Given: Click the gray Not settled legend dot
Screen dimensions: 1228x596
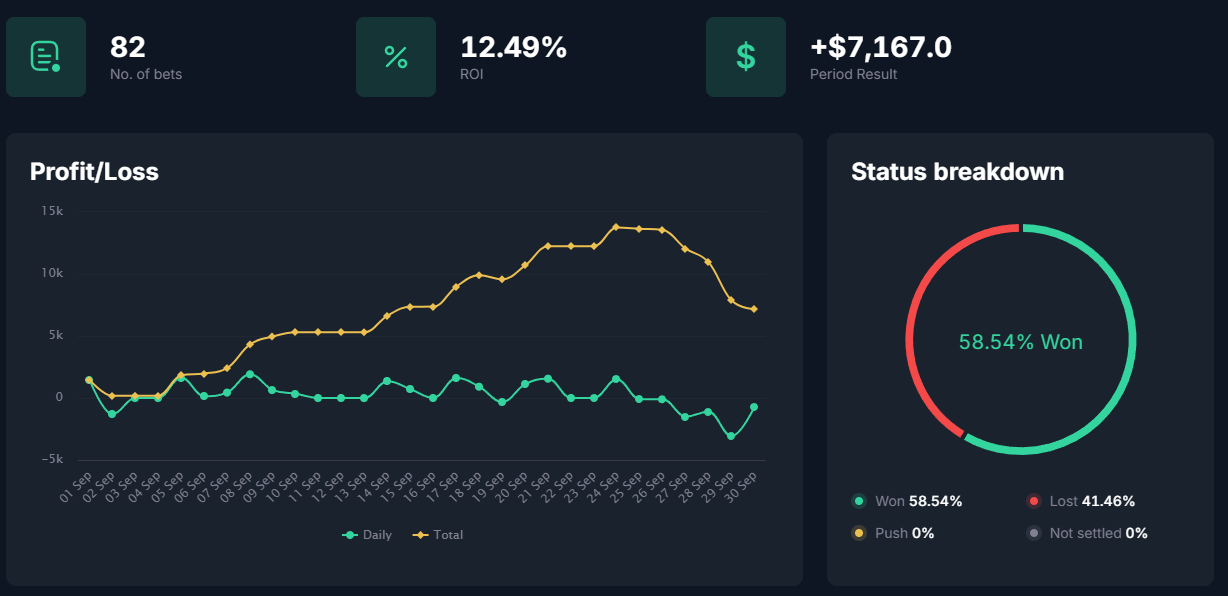Looking at the screenshot, I should tap(1033, 533).
